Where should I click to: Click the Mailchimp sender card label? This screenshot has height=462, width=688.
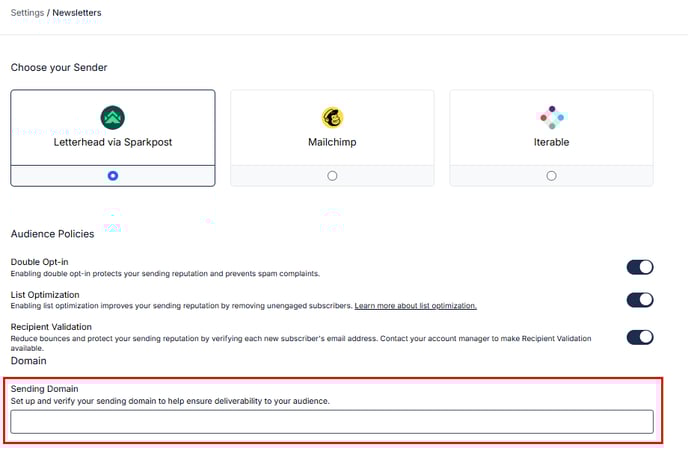[332, 142]
